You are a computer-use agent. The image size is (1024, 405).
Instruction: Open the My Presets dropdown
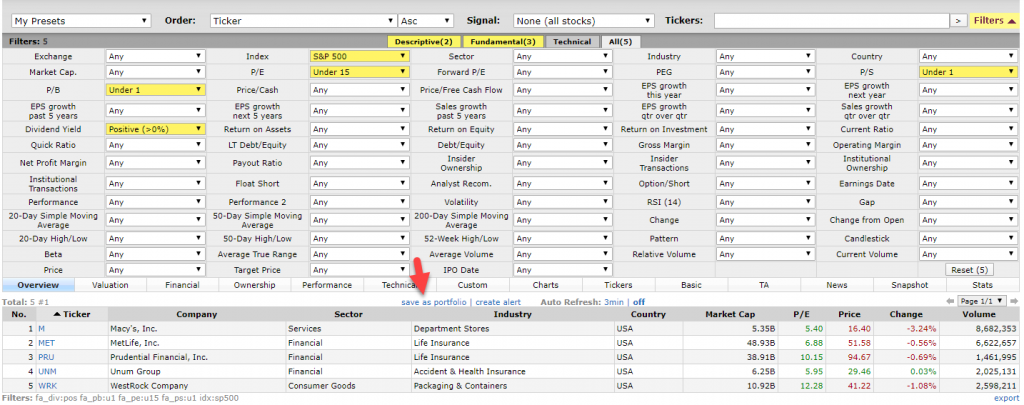81,21
